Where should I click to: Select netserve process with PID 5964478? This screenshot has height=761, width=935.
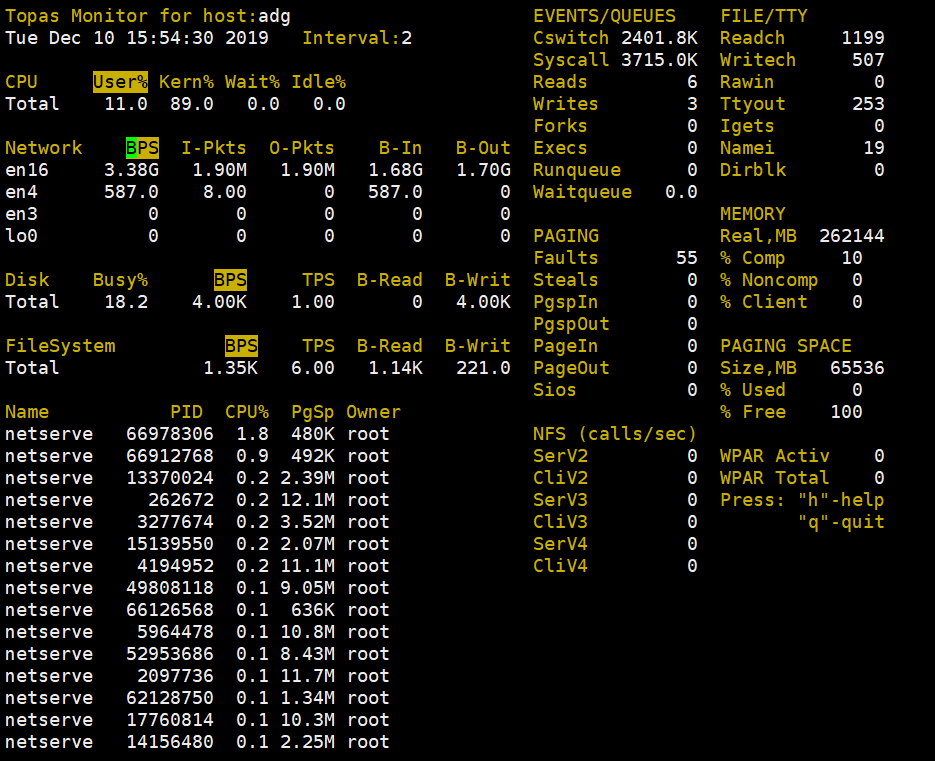(197, 633)
